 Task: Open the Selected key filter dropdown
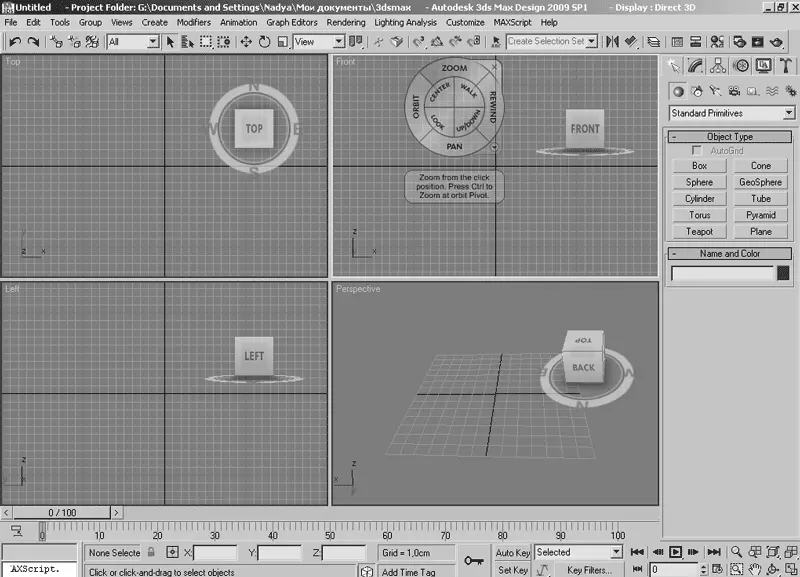click(578, 552)
